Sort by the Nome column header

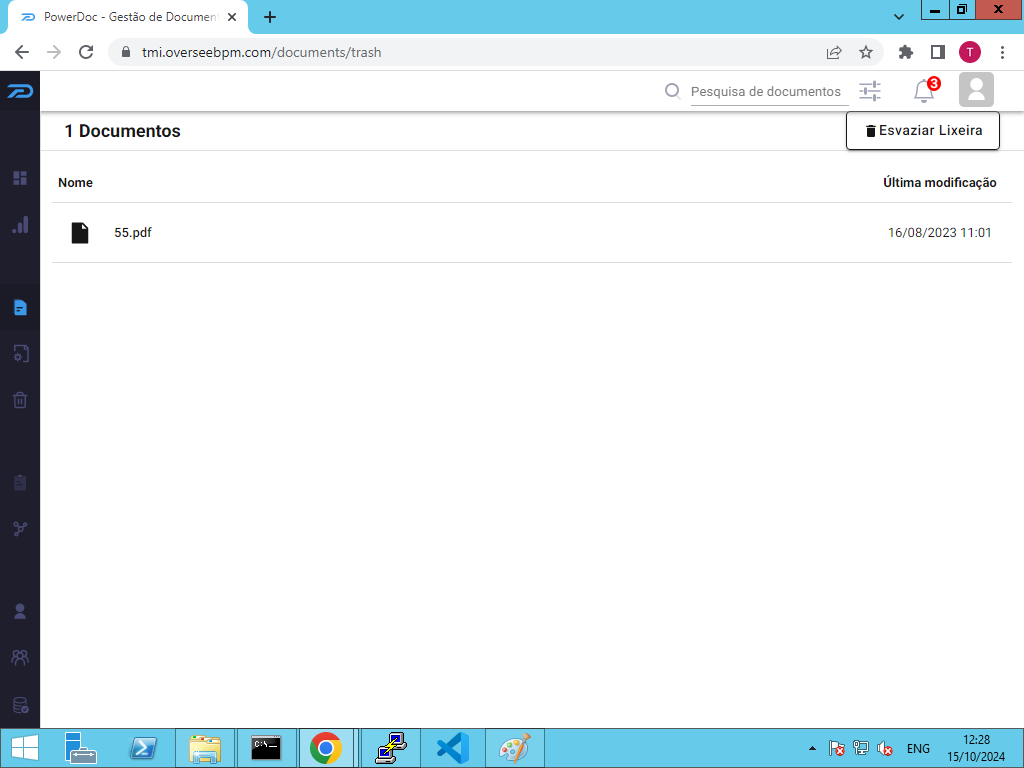pyautogui.click(x=75, y=183)
